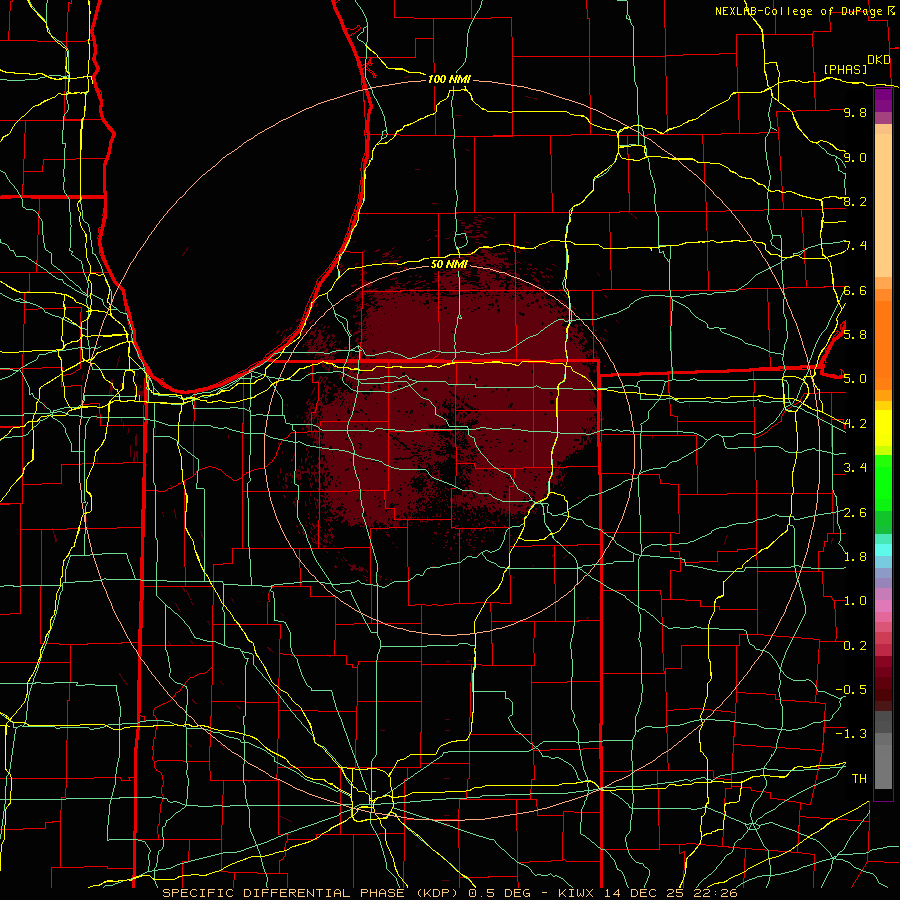Click the 50 NMI range ring label
Viewport: 900px width, 900px height.
[449, 264]
